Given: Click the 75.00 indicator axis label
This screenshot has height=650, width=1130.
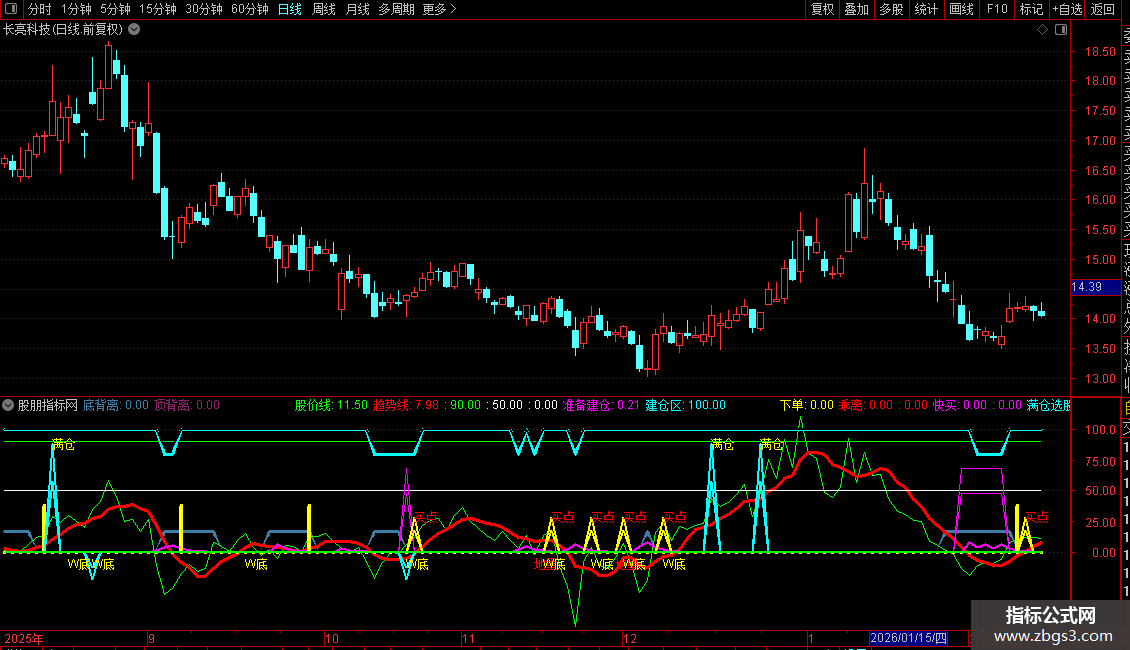Looking at the screenshot, I should [1101, 461].
